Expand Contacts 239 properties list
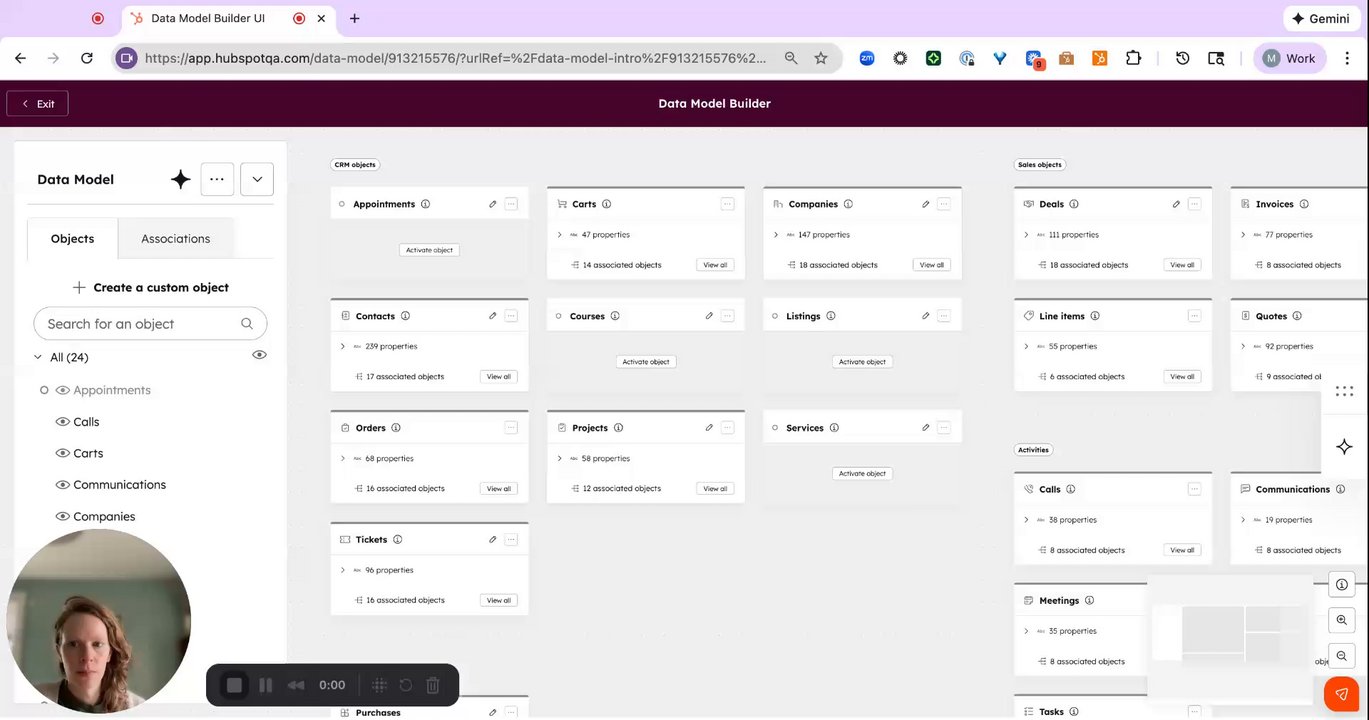Viewport: 1369px width, 720px height. point(342,347)
